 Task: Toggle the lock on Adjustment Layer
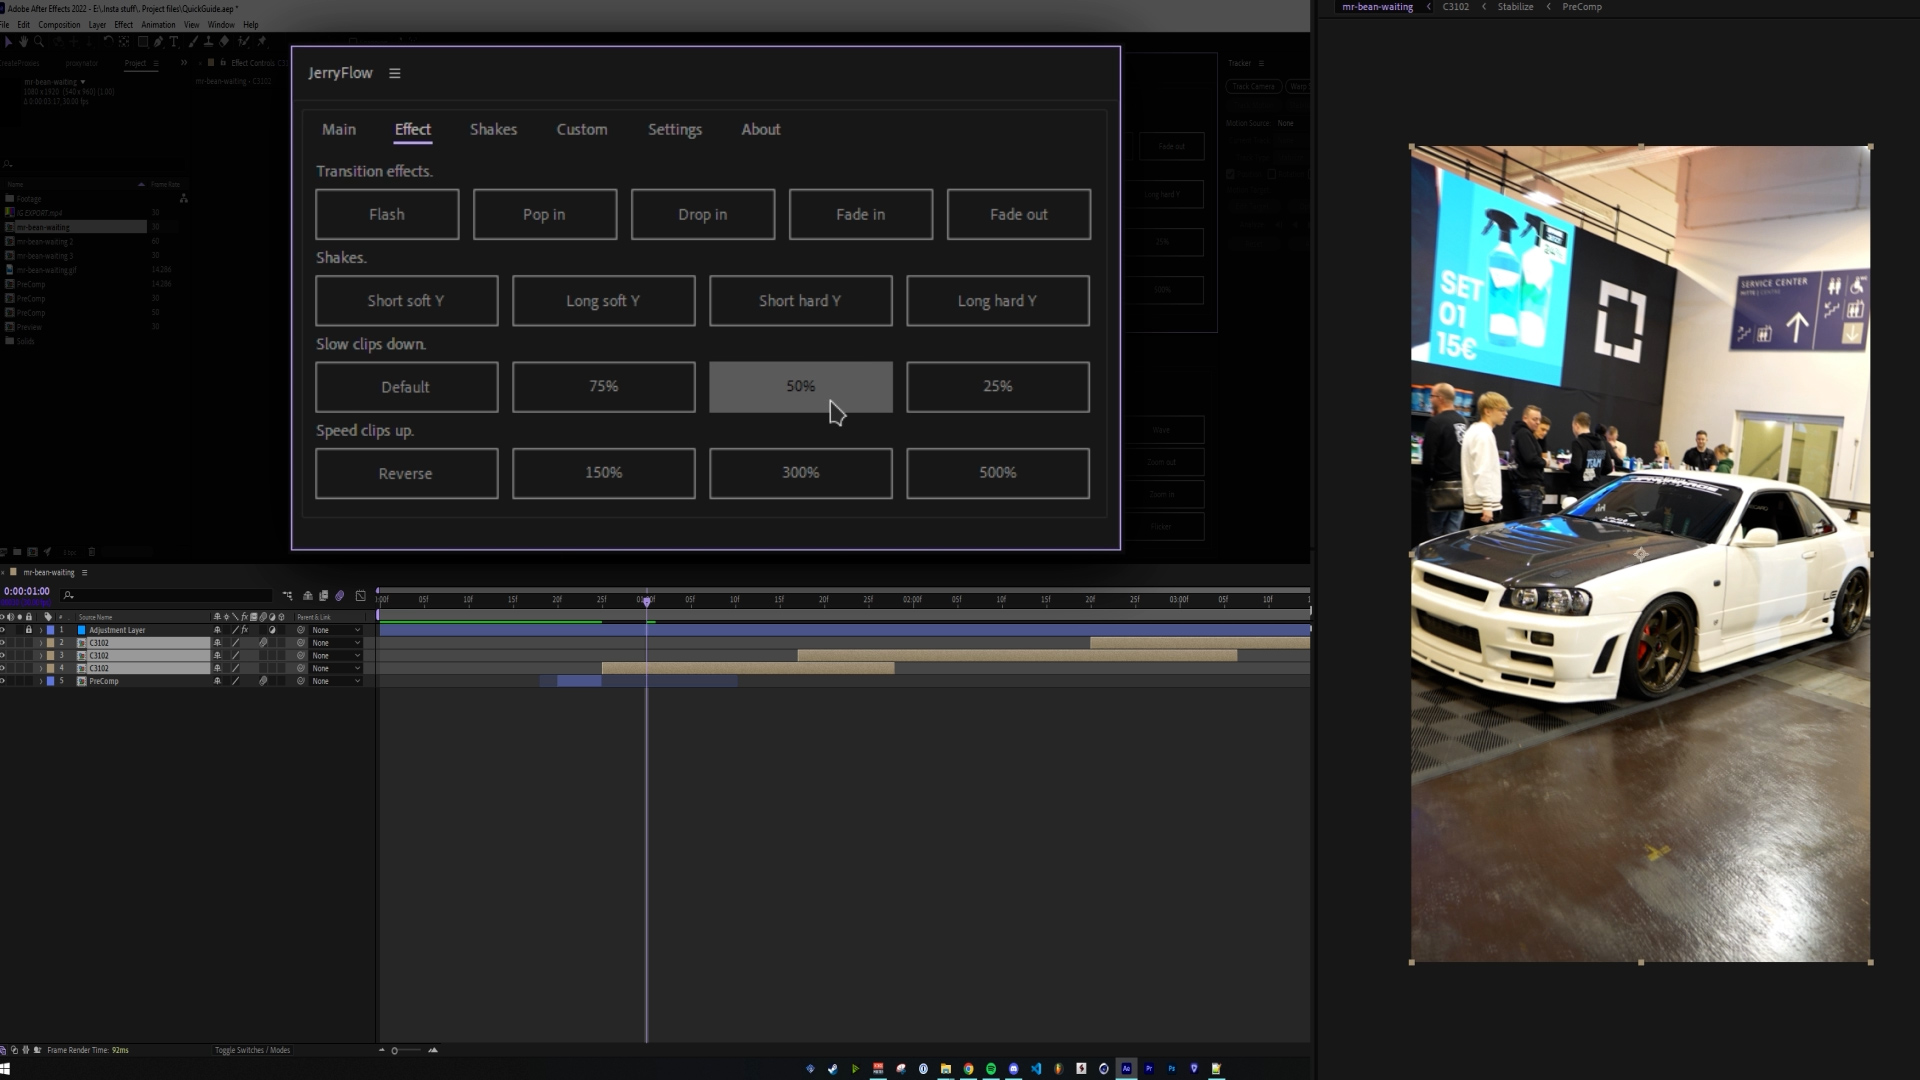point(29,630)
